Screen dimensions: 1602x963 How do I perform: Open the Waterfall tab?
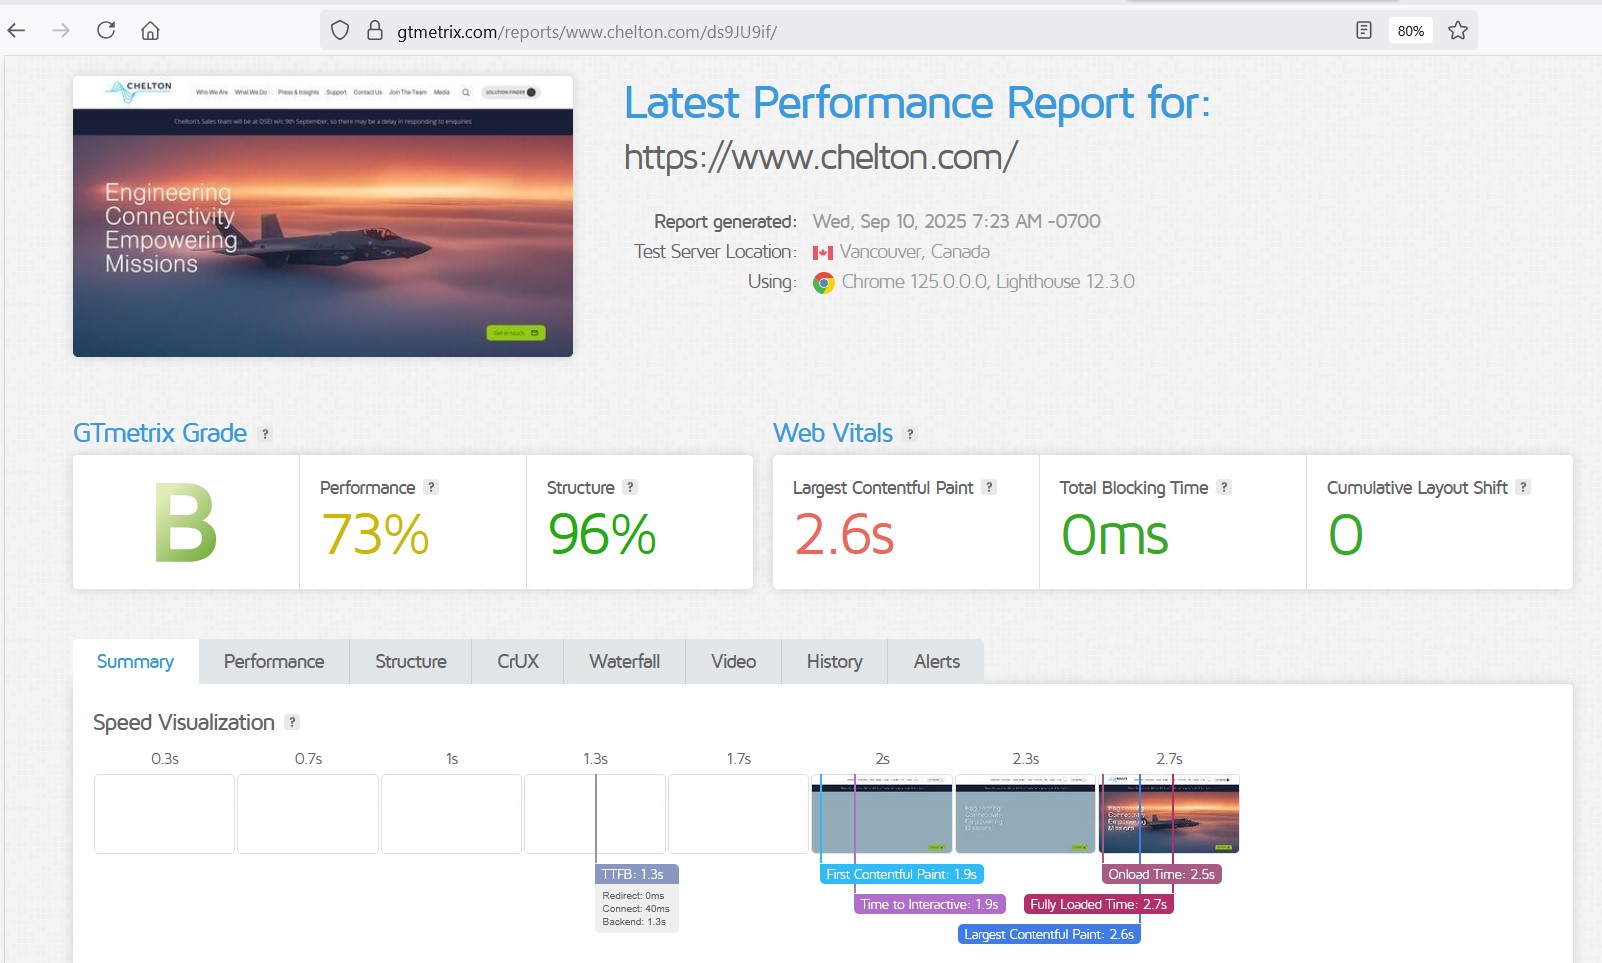point(625,662)
